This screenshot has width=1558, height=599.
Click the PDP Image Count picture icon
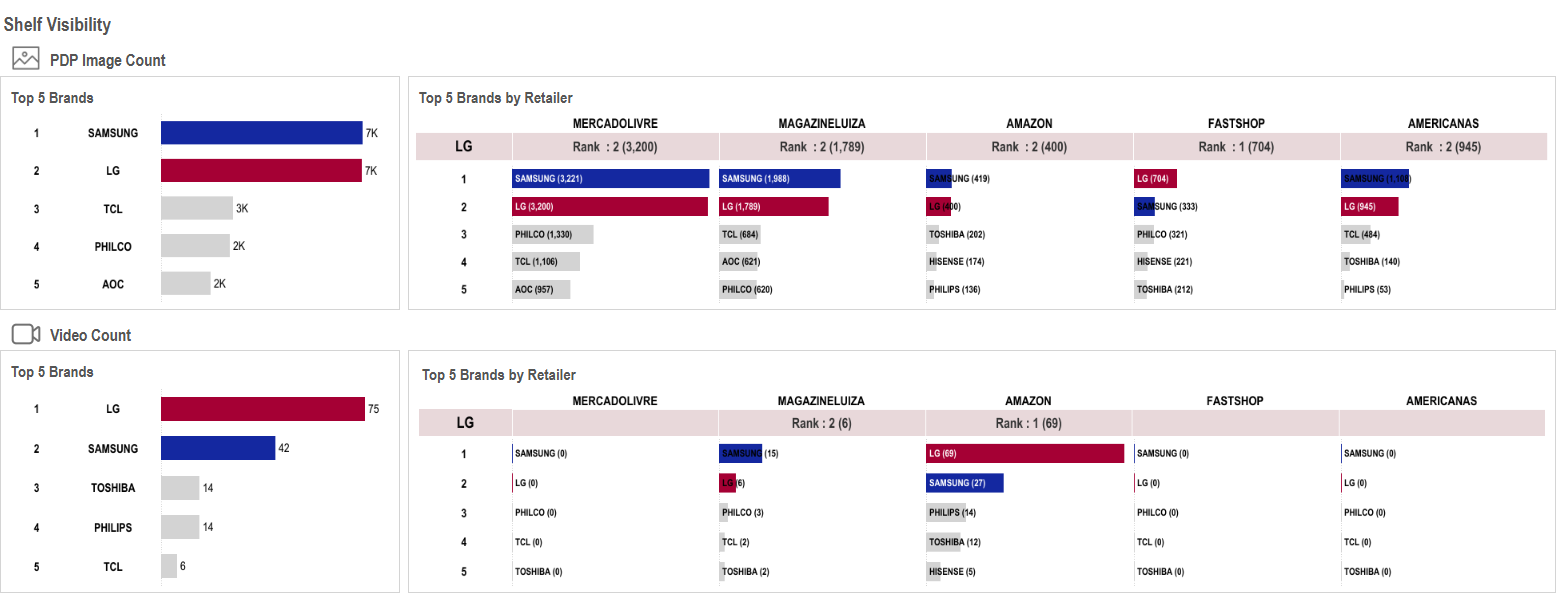[25, 59]
